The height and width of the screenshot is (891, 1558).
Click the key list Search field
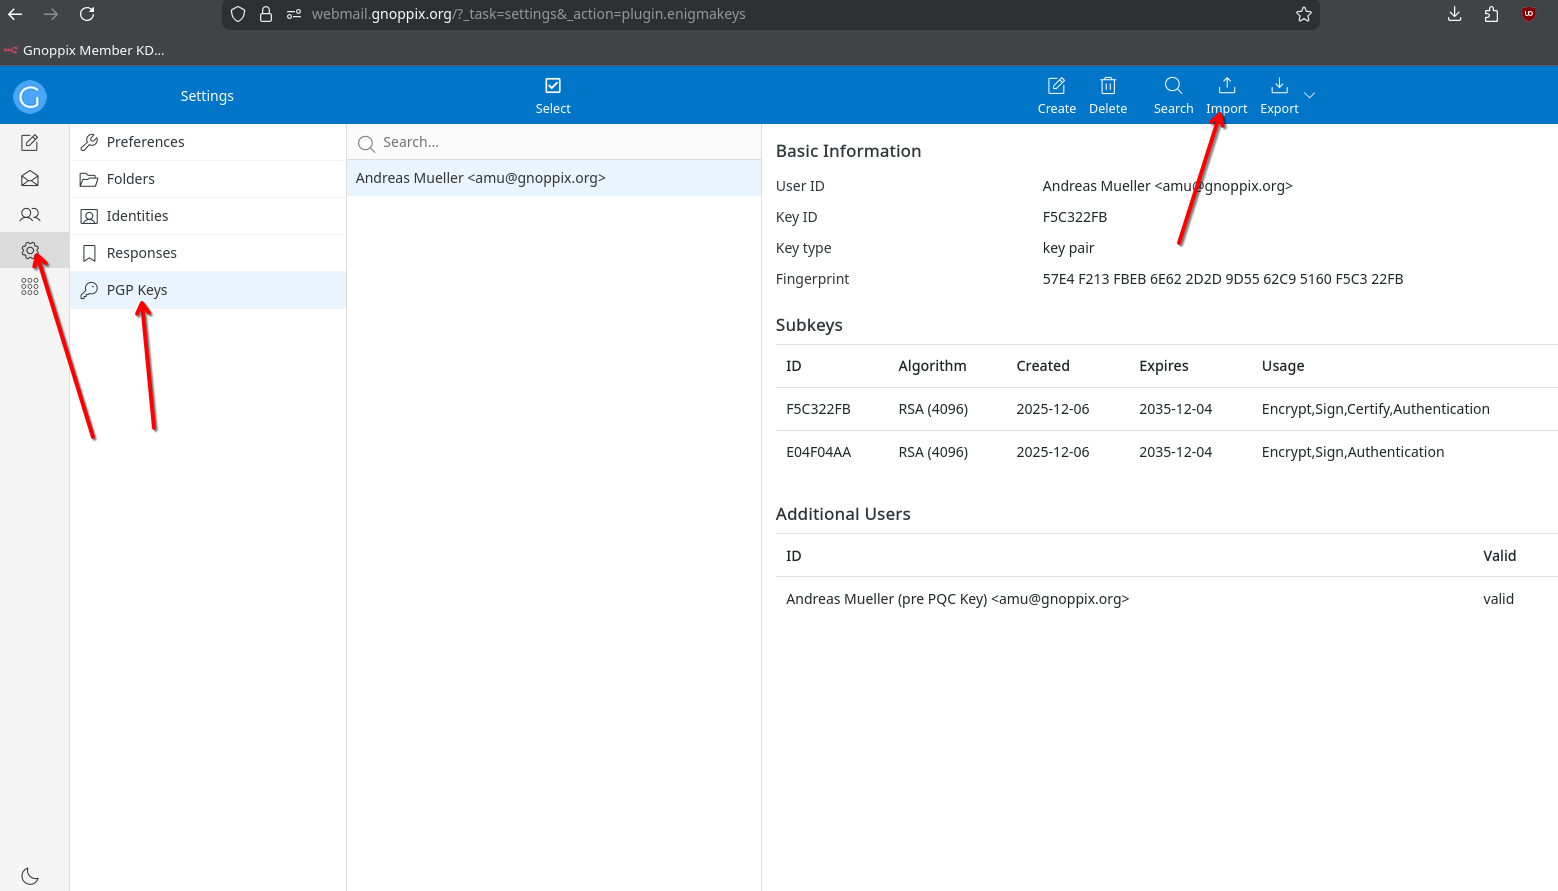(560, 142)
